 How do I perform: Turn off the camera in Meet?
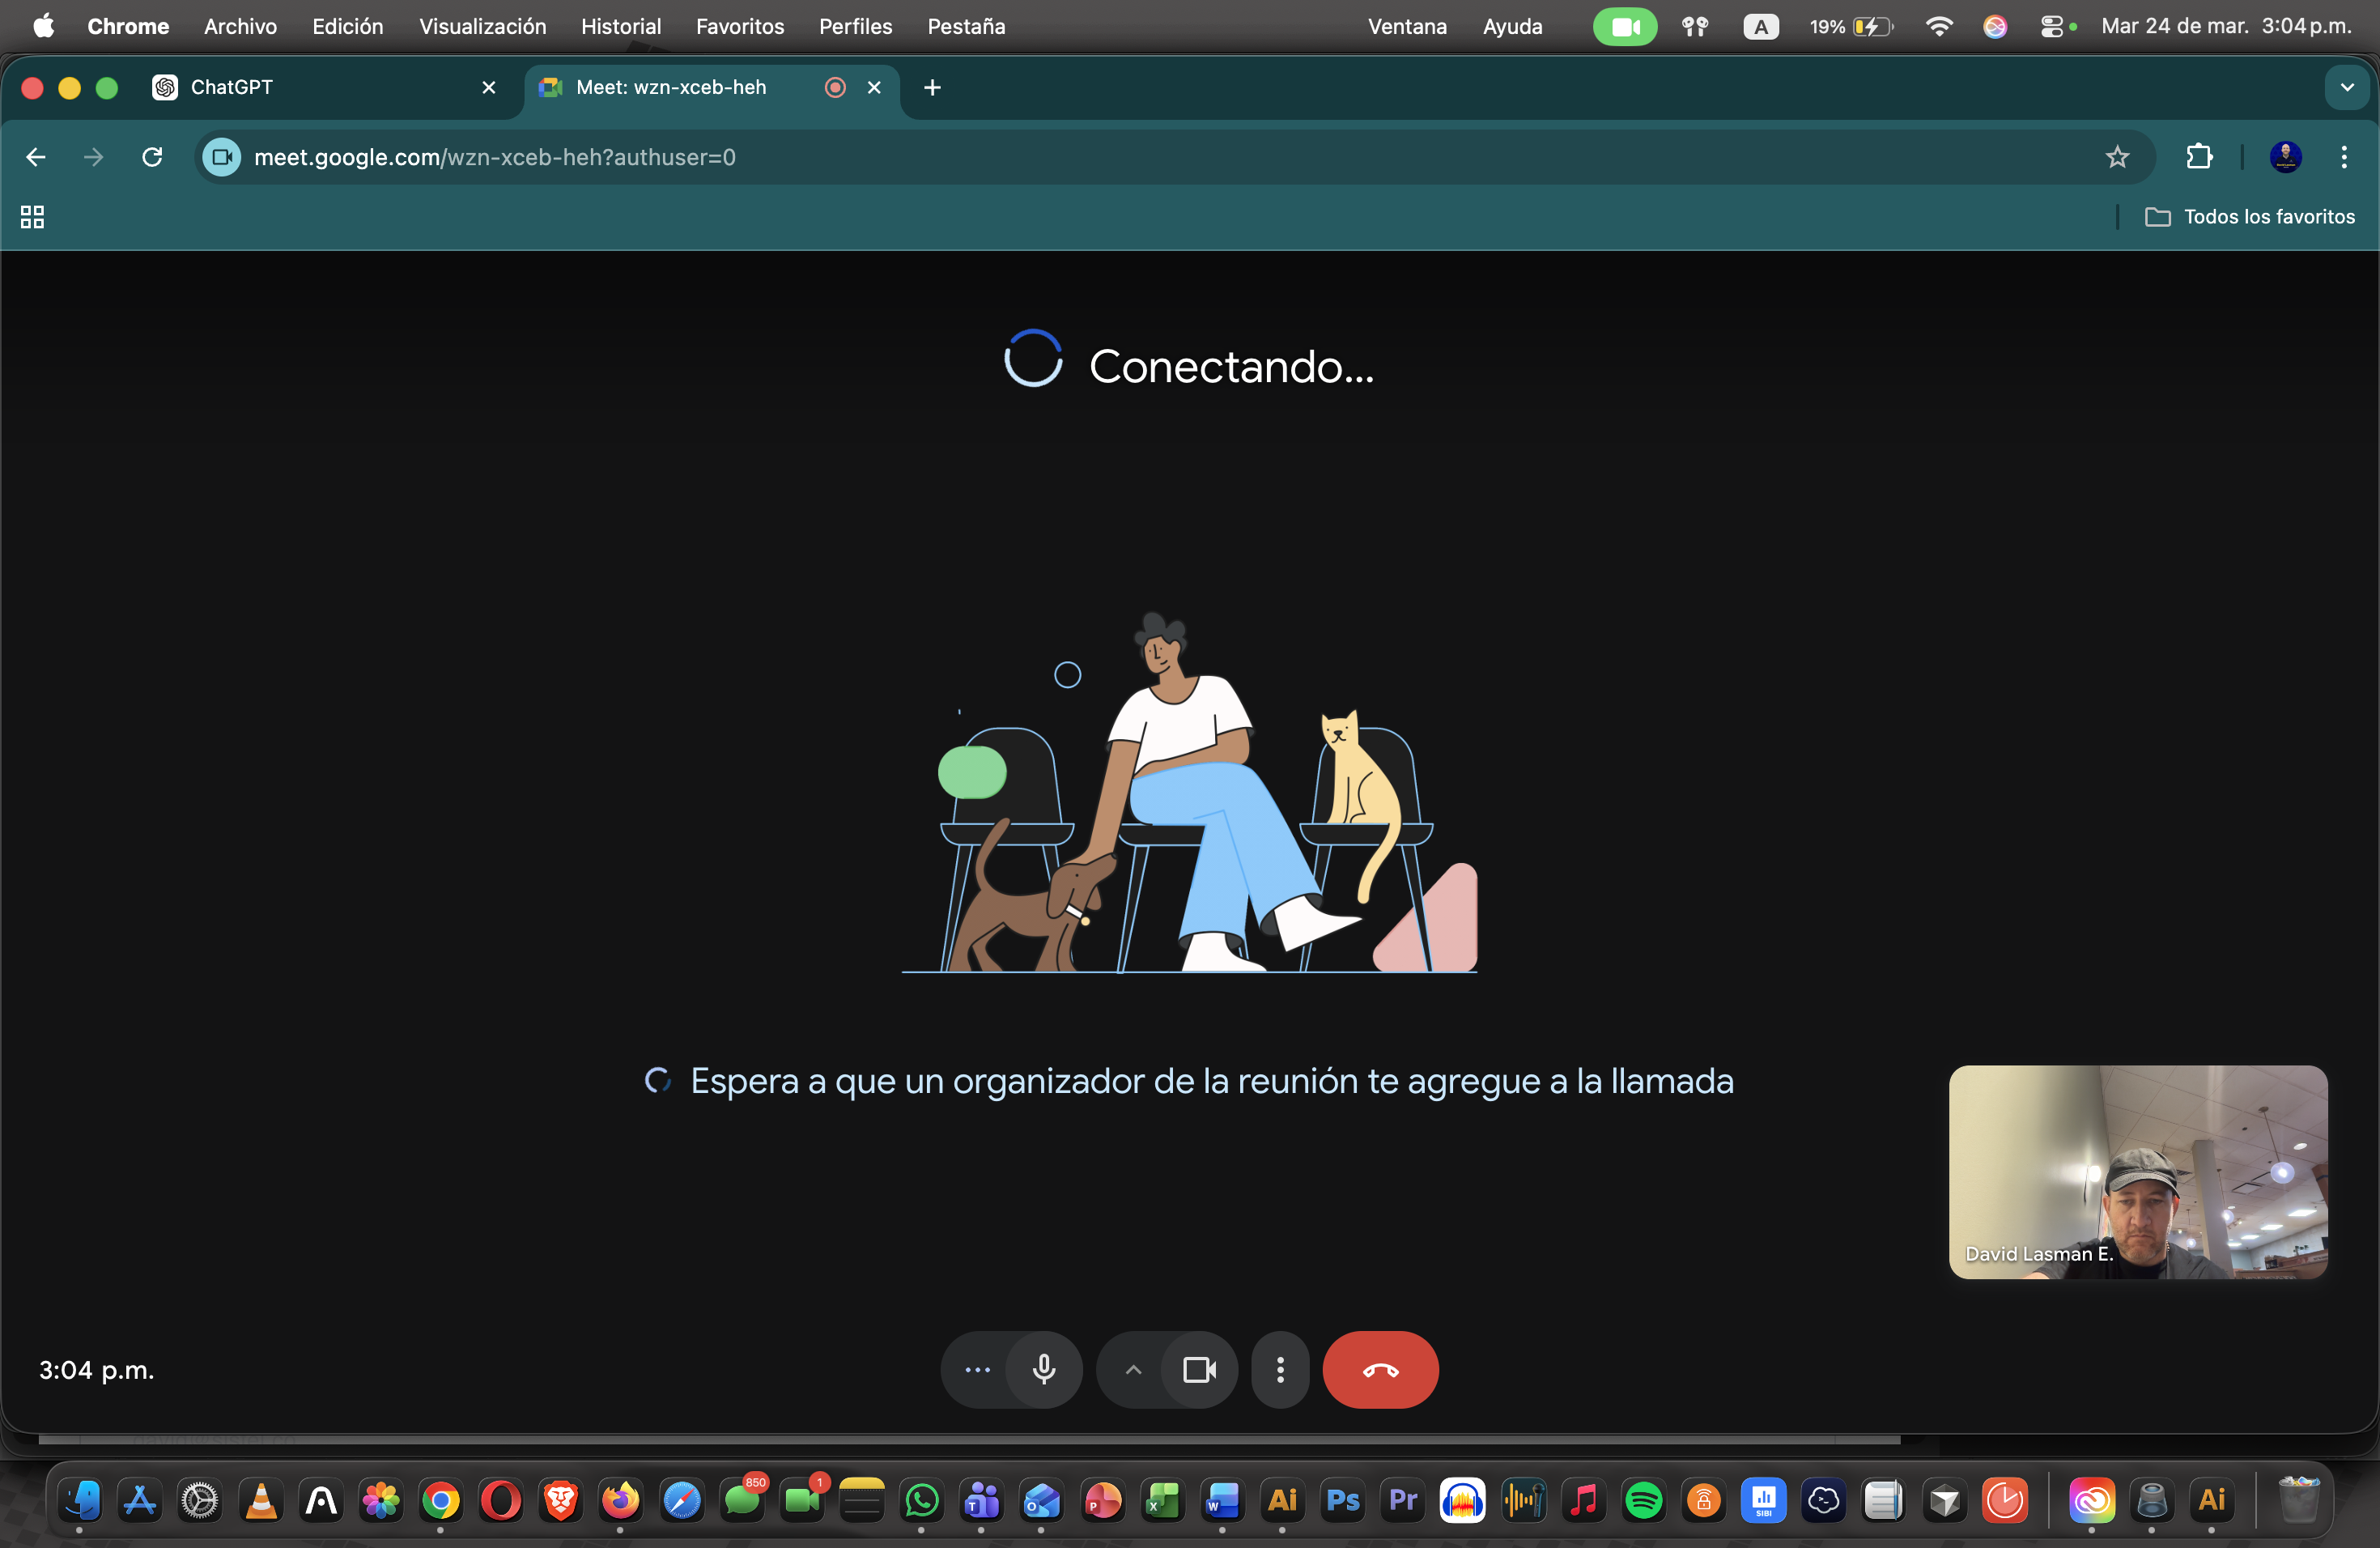[1199, 1369]
